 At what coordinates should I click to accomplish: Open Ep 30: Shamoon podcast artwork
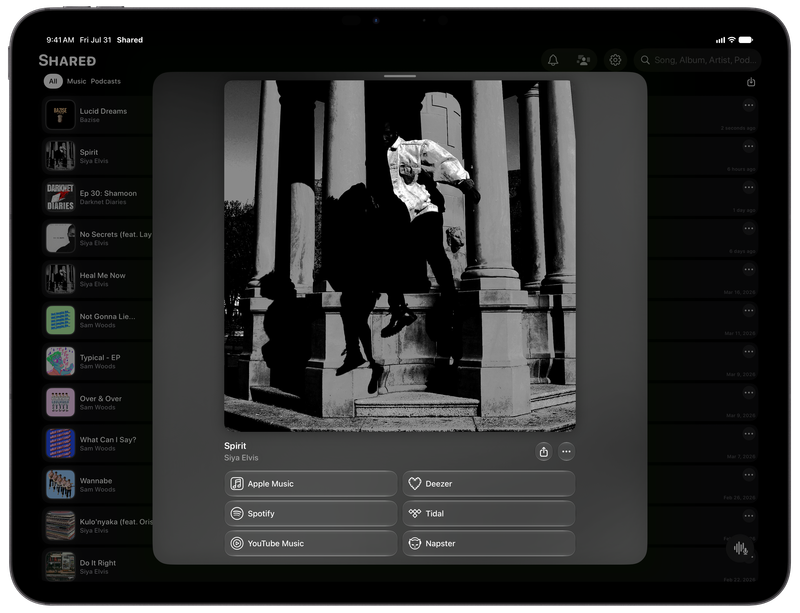pyautogui.click(x=60, y=197)
